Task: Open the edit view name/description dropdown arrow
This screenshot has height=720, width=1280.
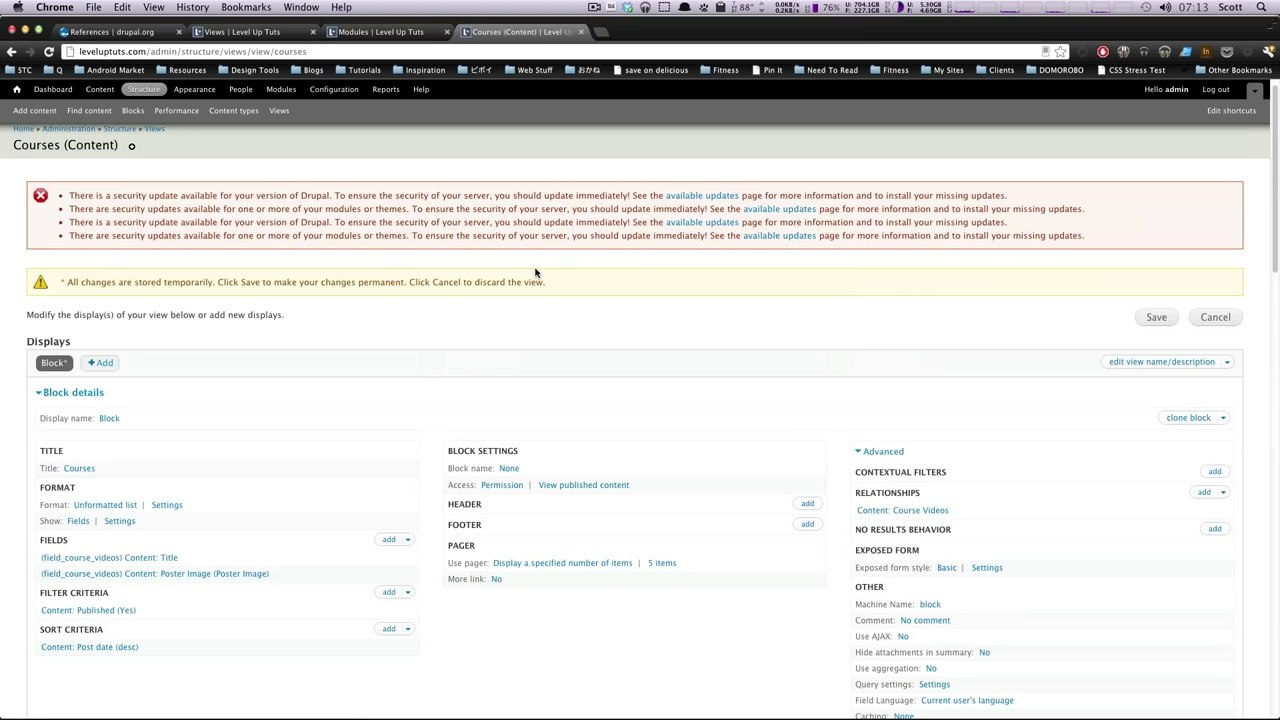Action: (x=1227, y=362)
